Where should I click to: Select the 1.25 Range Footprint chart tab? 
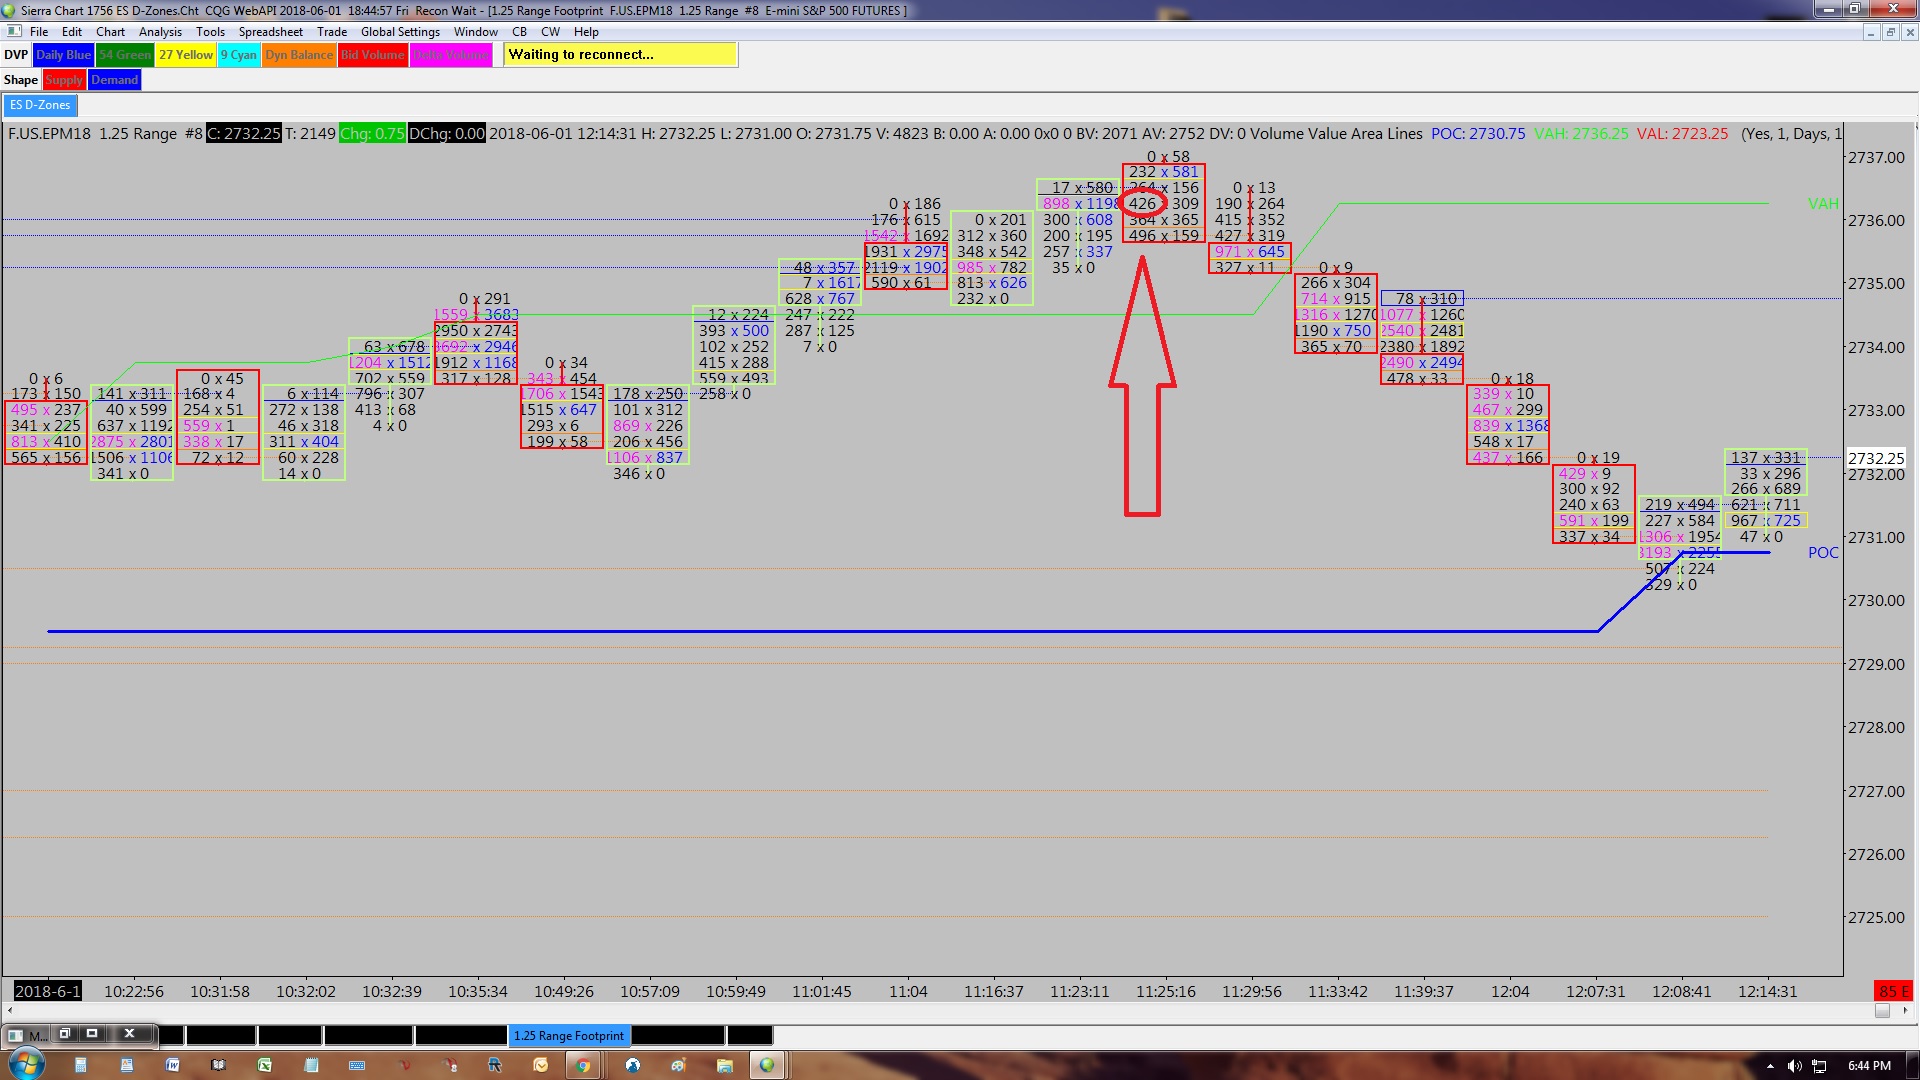[568, 1036]
